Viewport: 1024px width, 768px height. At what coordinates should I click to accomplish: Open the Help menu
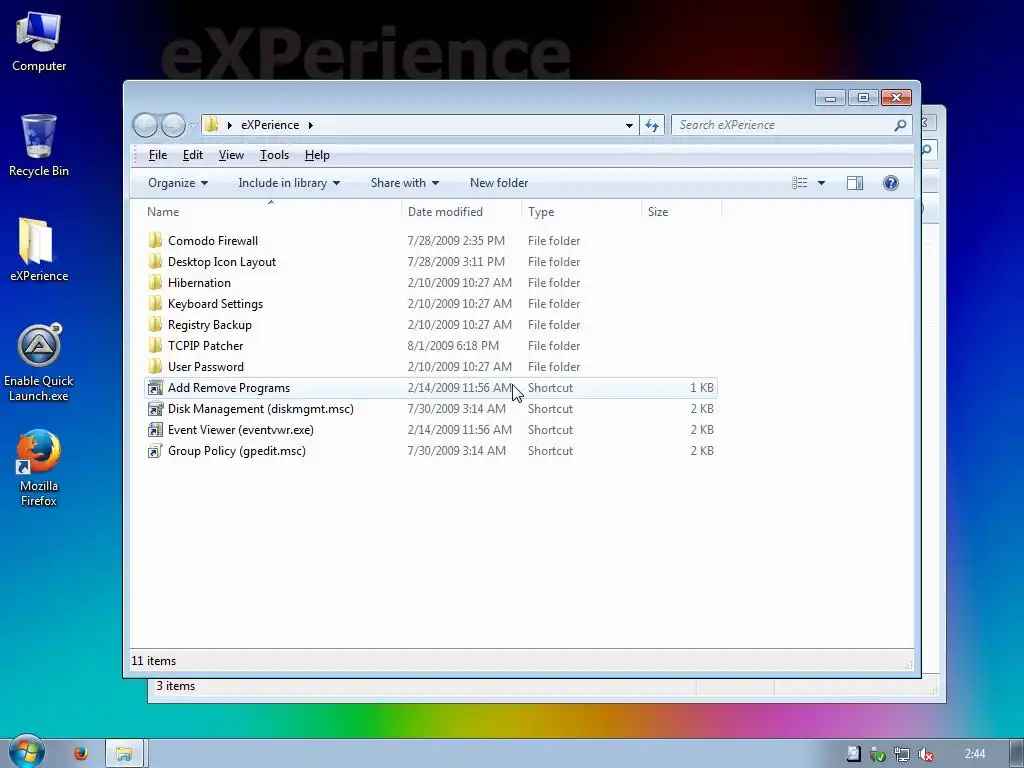(x=317, y=155)
